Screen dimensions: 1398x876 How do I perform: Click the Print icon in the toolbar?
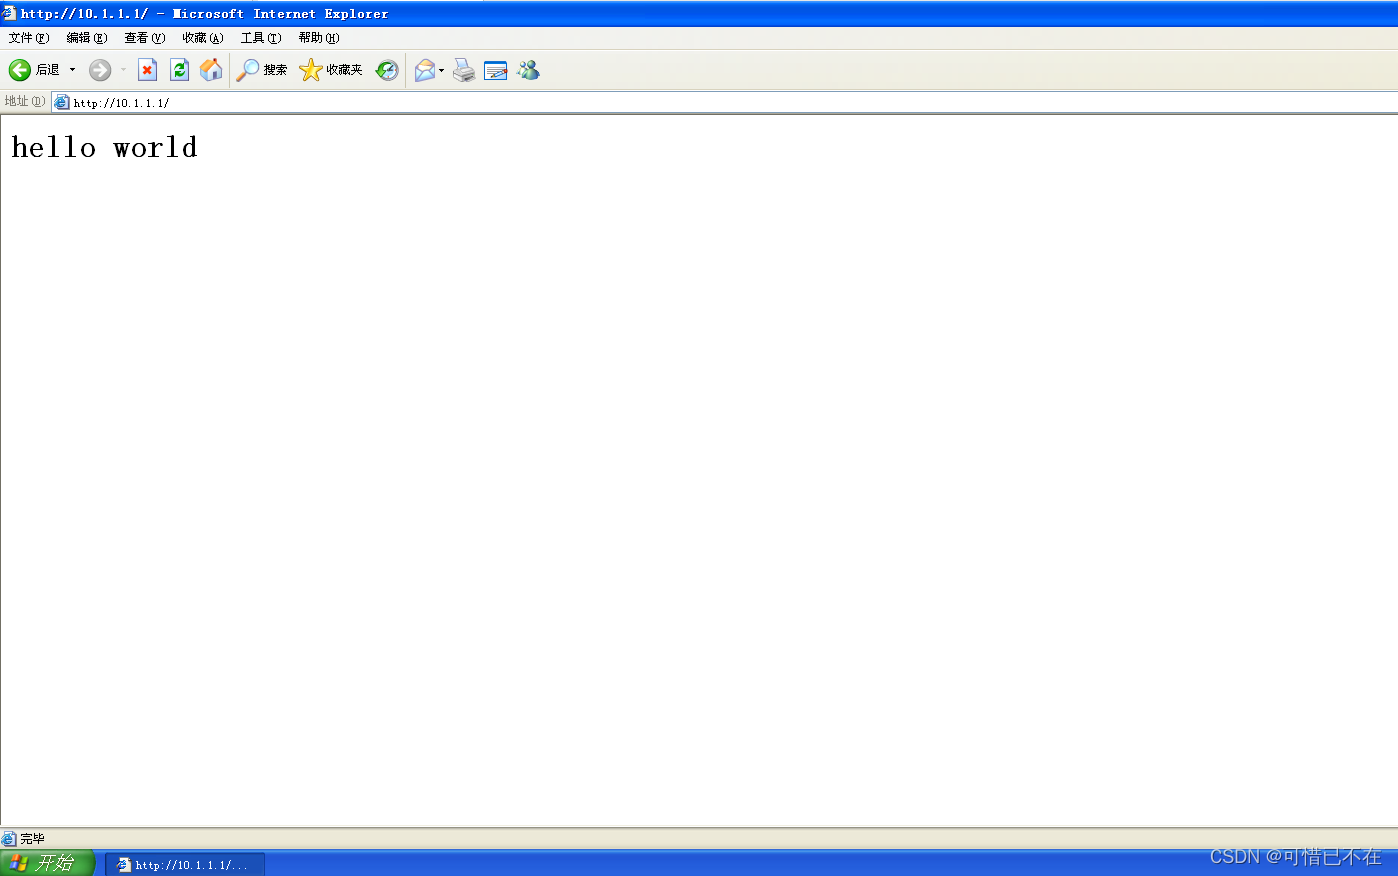pos(462,69)
